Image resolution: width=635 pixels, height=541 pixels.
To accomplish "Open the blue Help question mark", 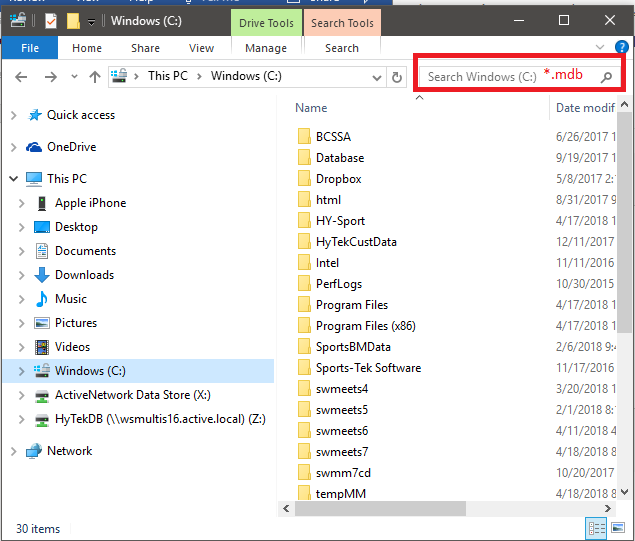I will point(621,47).
